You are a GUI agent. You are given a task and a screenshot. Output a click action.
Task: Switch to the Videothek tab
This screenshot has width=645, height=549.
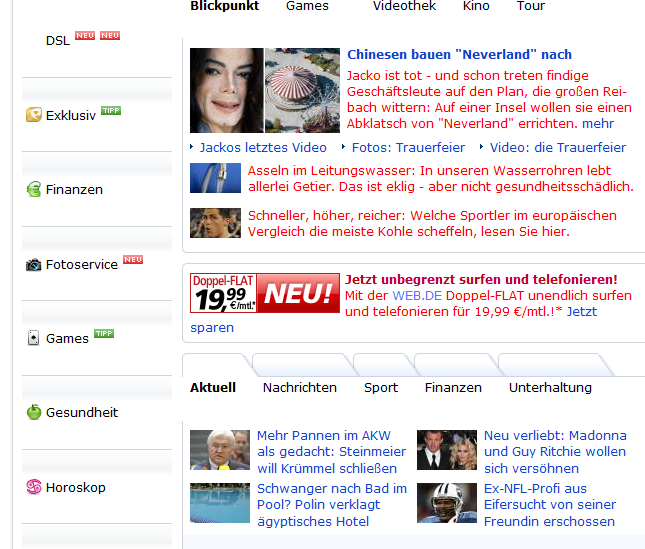point(404,6)
